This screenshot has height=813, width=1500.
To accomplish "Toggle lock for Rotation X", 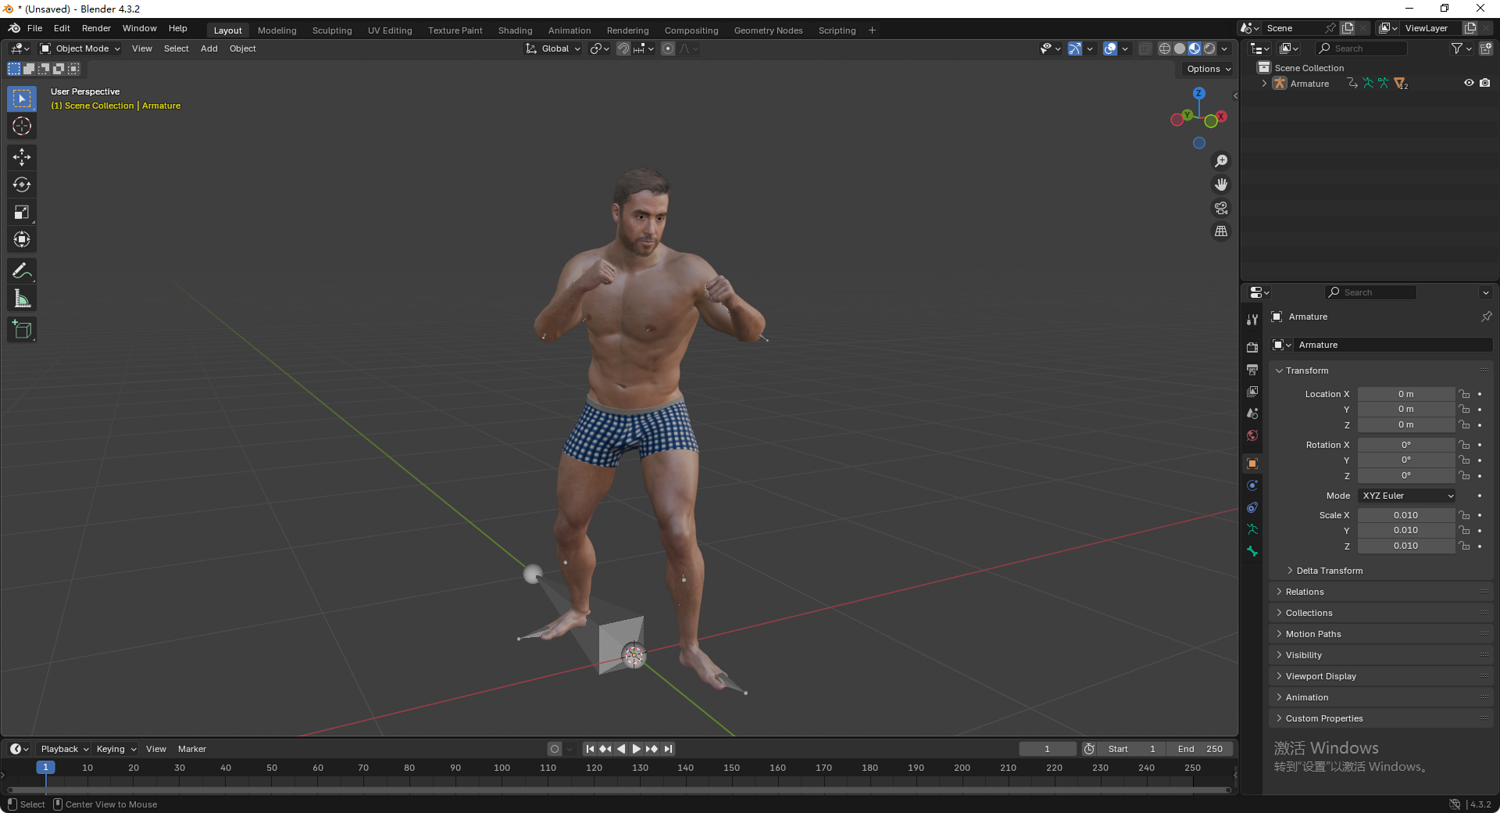I will (x=1464, y=445).
